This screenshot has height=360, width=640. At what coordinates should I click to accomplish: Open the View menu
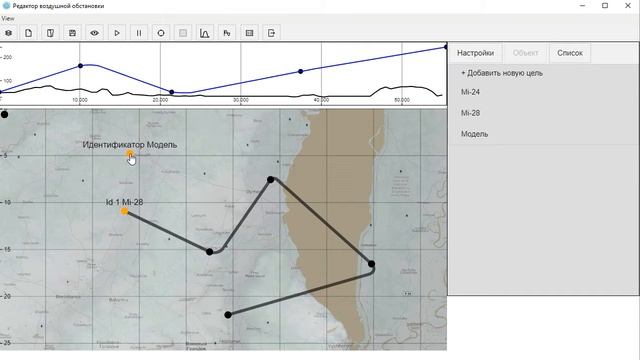pos(7,18)
